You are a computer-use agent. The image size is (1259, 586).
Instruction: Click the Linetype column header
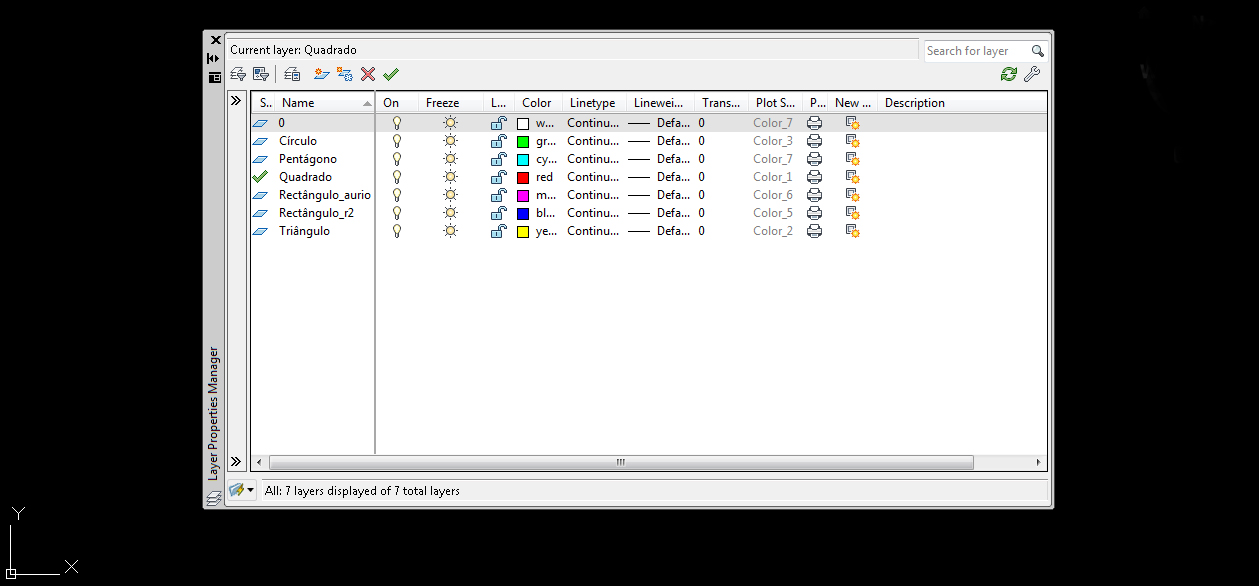coord(594,103)
